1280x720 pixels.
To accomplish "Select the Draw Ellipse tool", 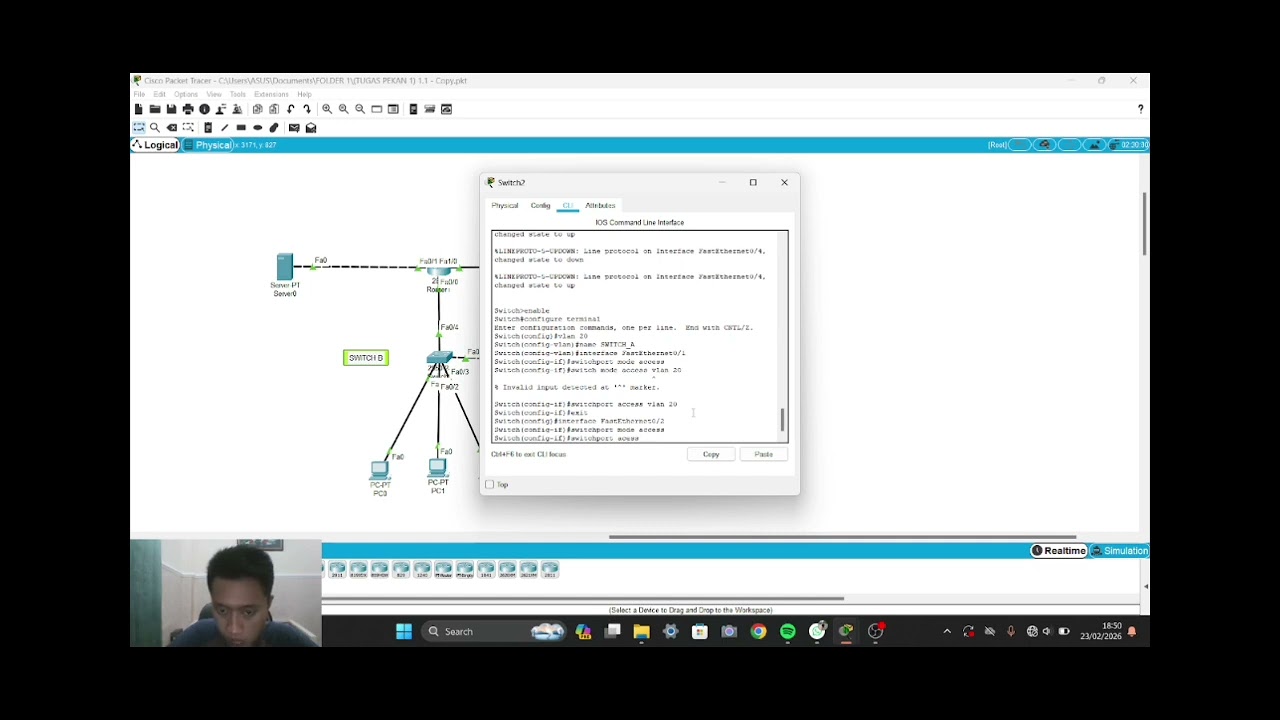I will tap(257, 128).
